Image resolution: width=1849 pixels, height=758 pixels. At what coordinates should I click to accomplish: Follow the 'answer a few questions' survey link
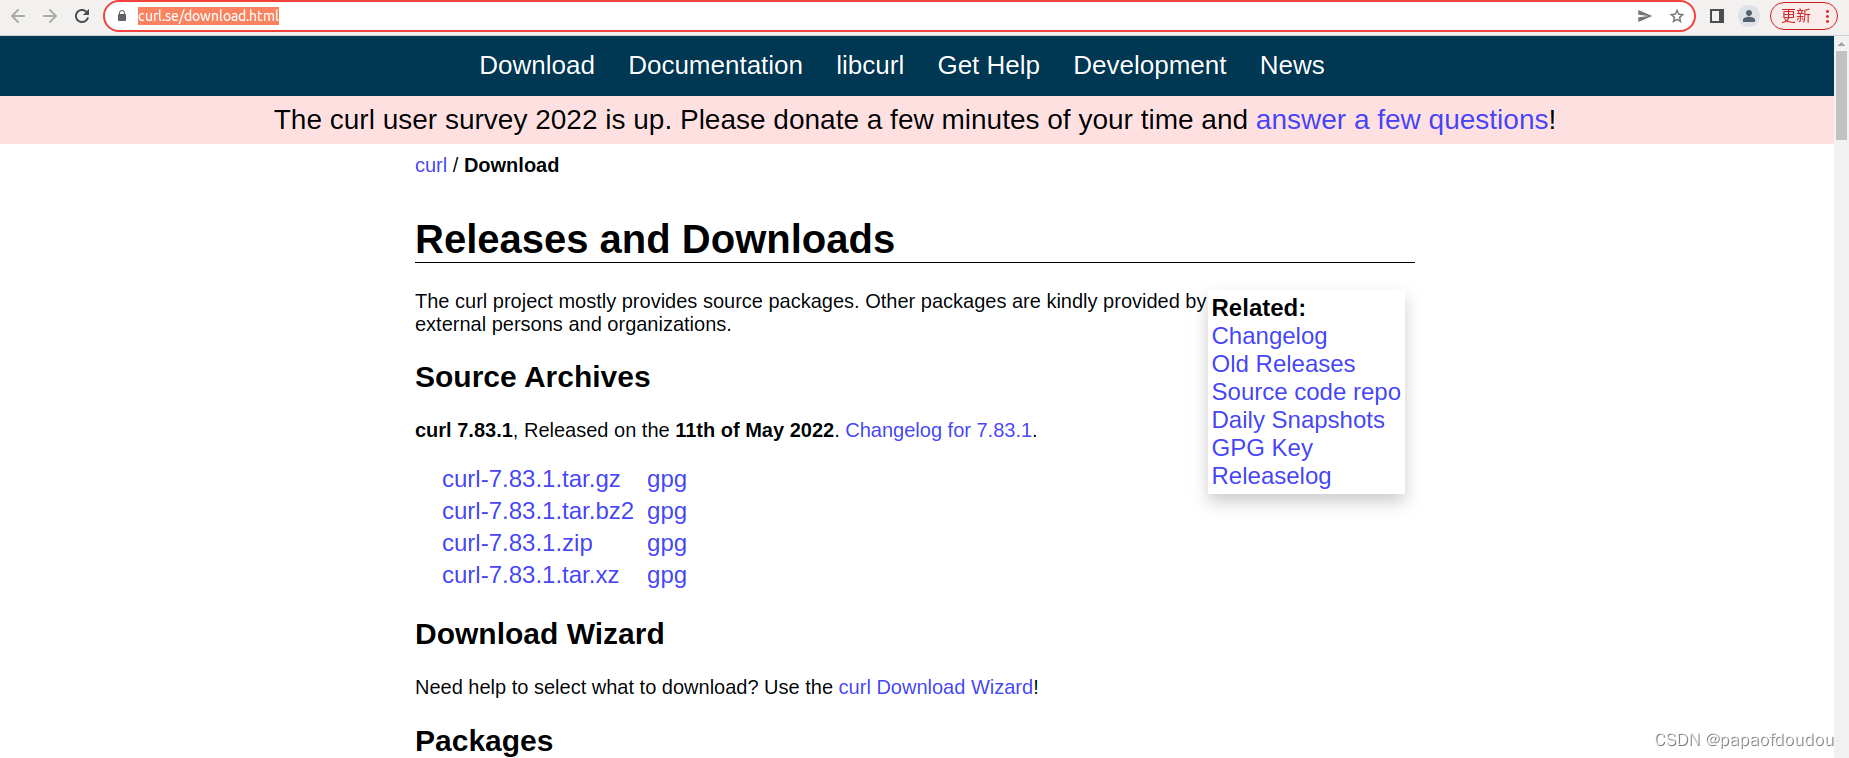pyautogui.click(x=1402, y=120)
